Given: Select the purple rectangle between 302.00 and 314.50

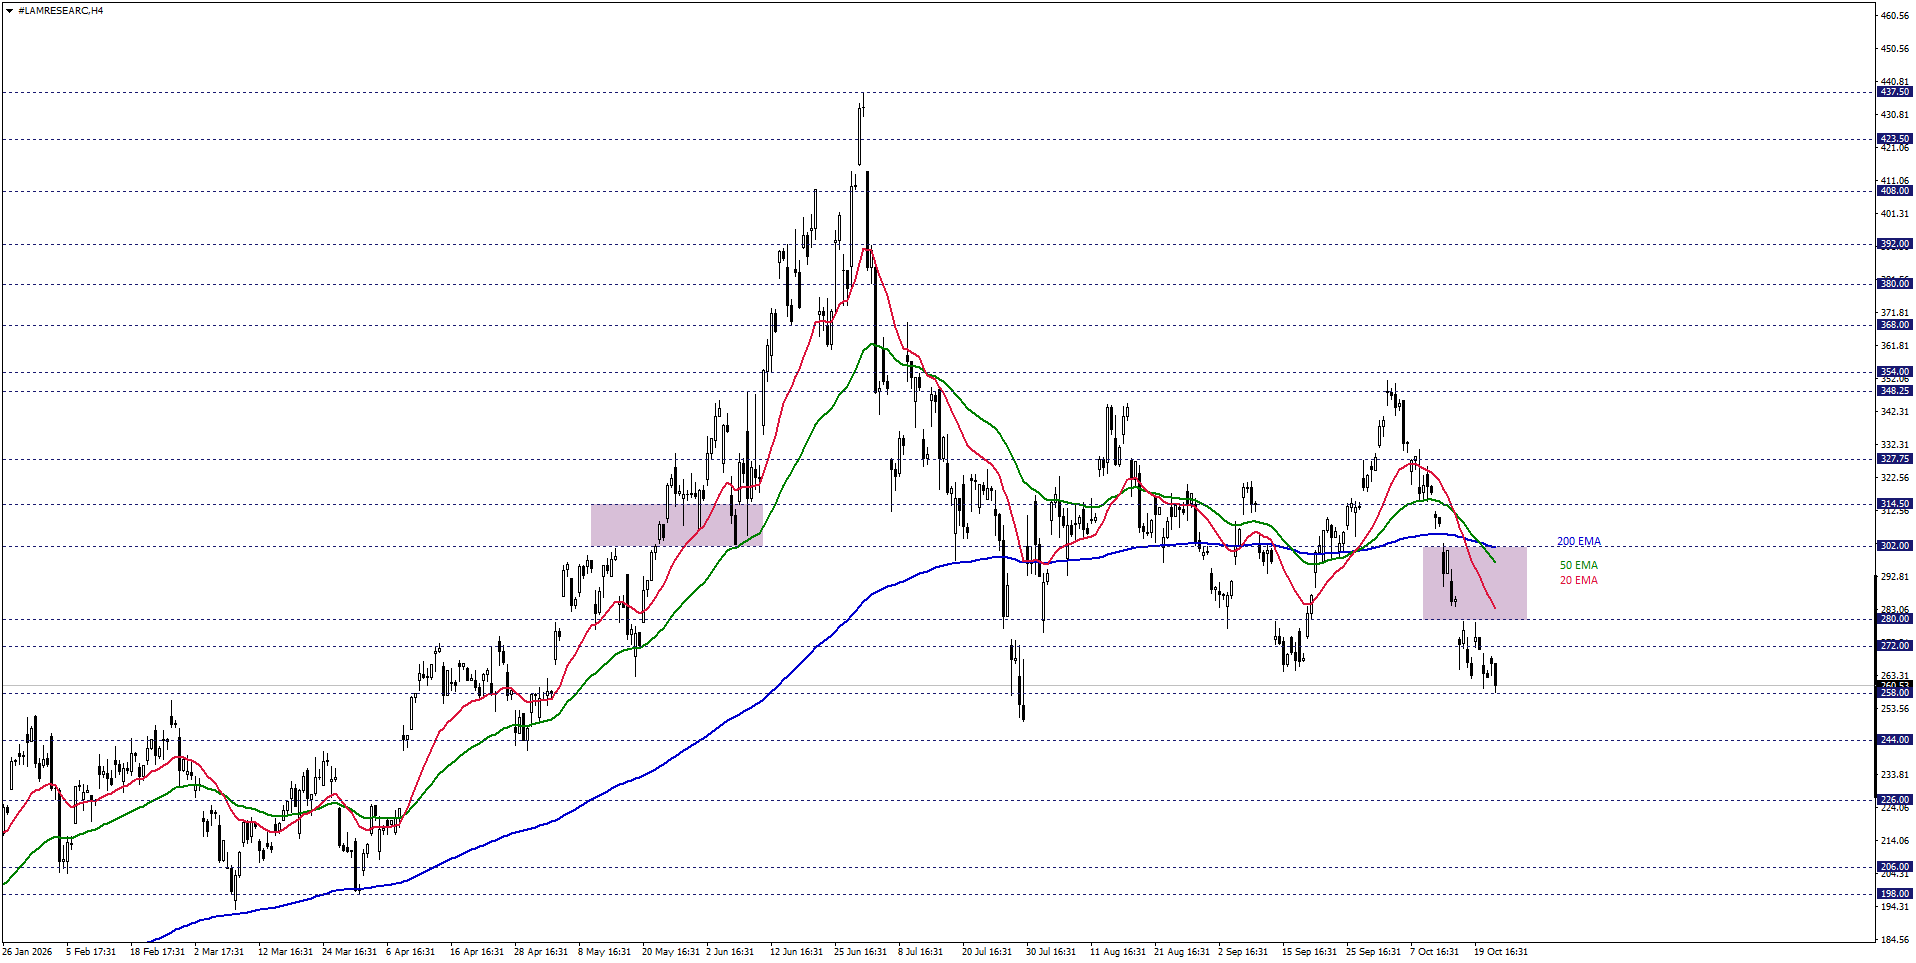Looking at the screenshot, I should click(x=677, y=525).
